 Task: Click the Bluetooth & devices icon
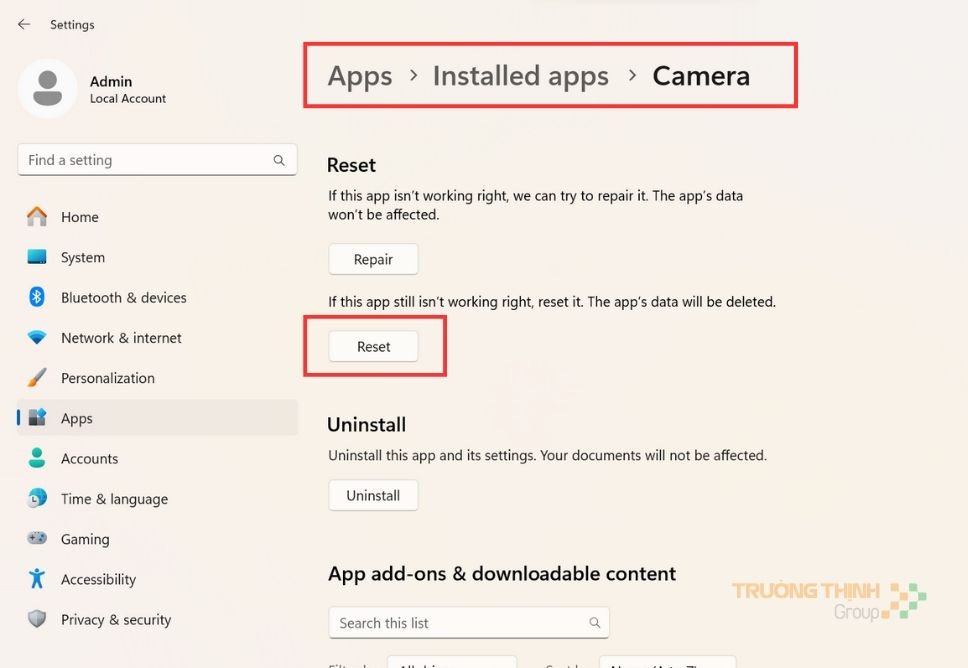pos(35,297)
